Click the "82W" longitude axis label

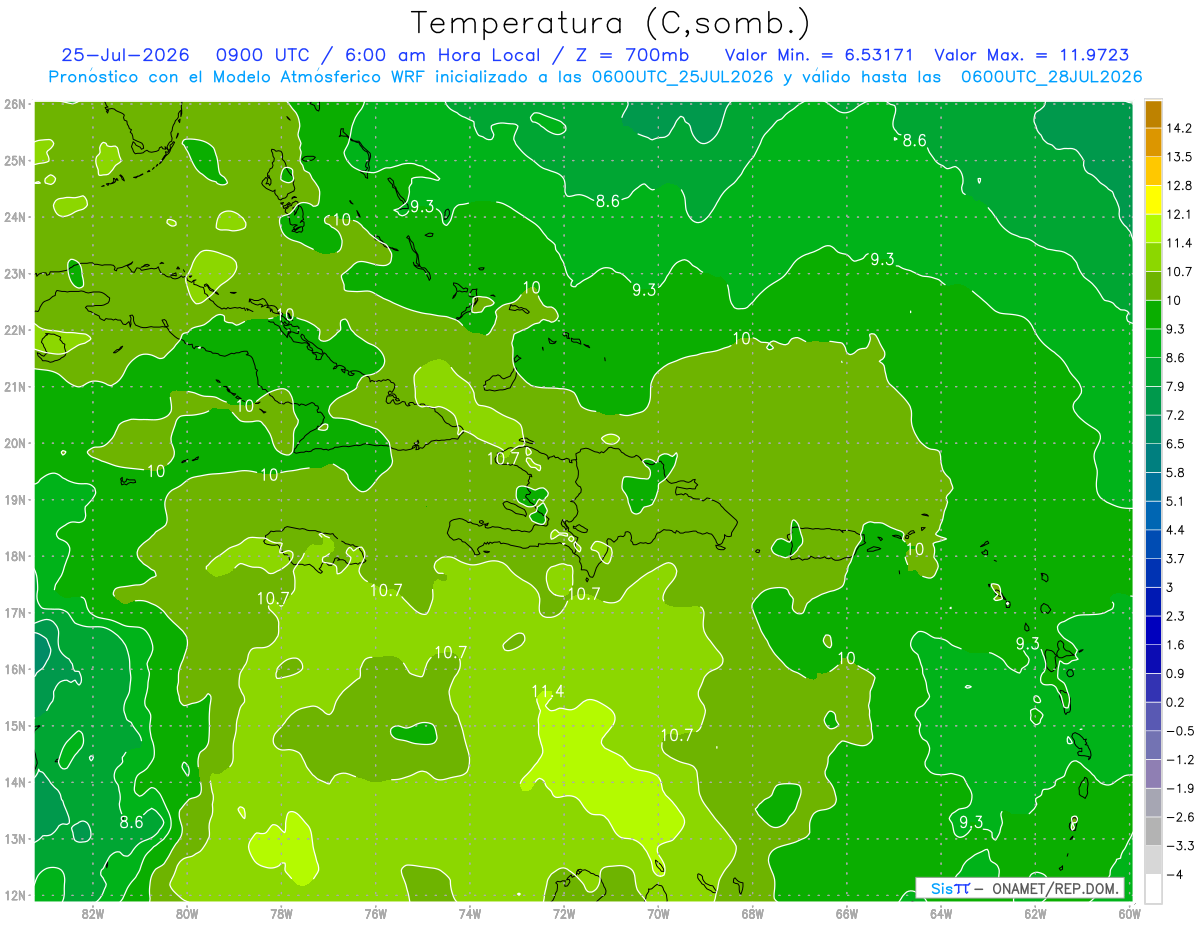click(92, 914)
